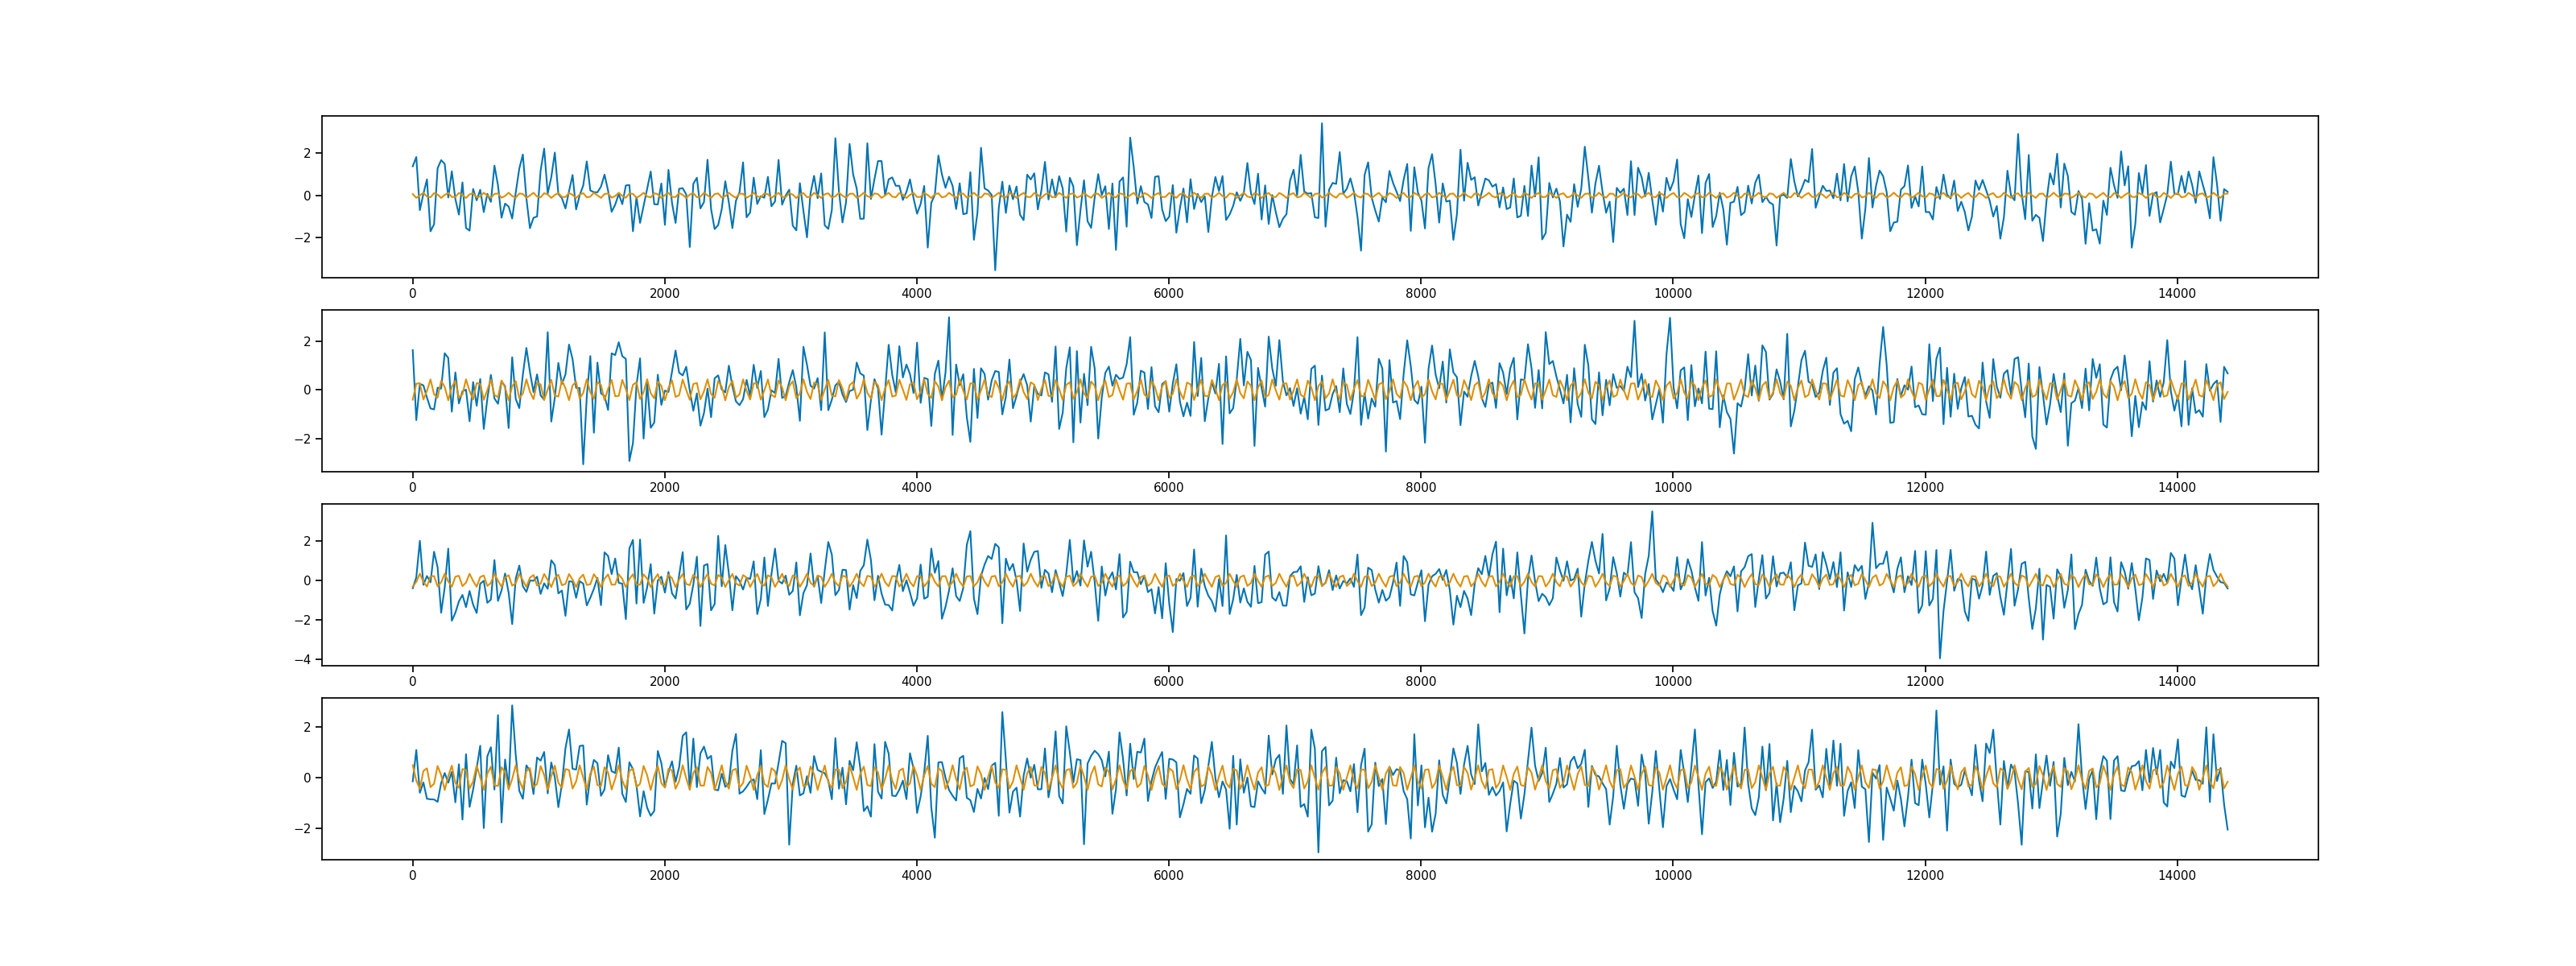This screenshot has width=2576, height=966.
Task: Click the deepest blue dip in third subplot
Action: click(1940, 658)
